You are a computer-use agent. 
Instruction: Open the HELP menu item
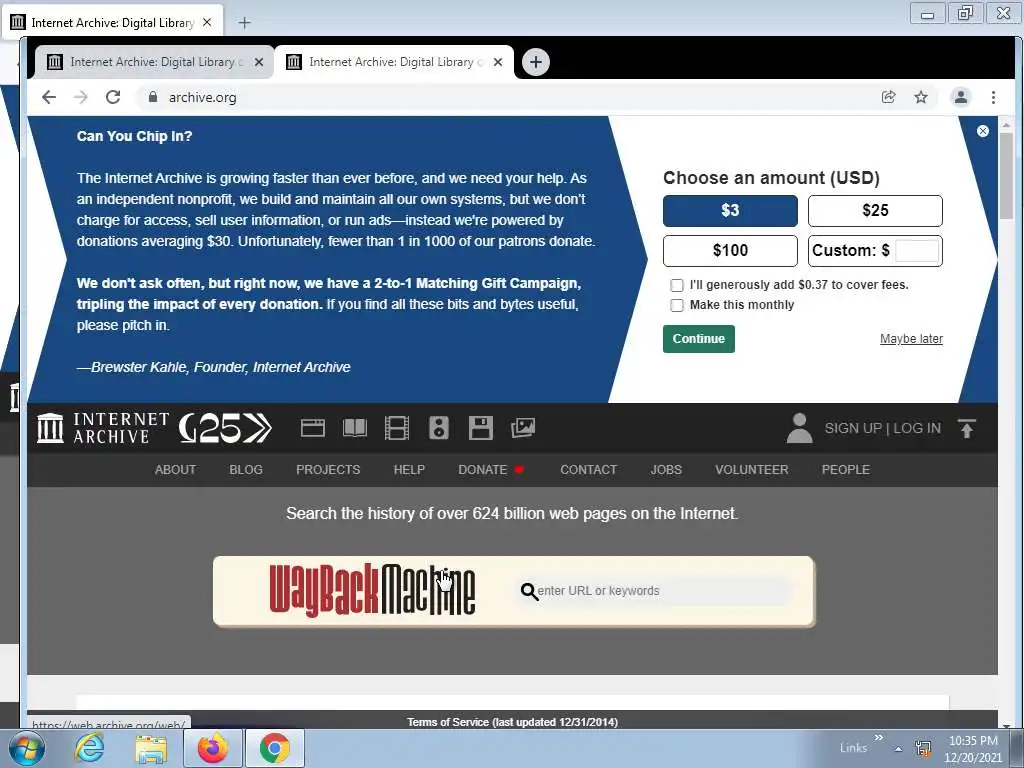click(409, 470)
